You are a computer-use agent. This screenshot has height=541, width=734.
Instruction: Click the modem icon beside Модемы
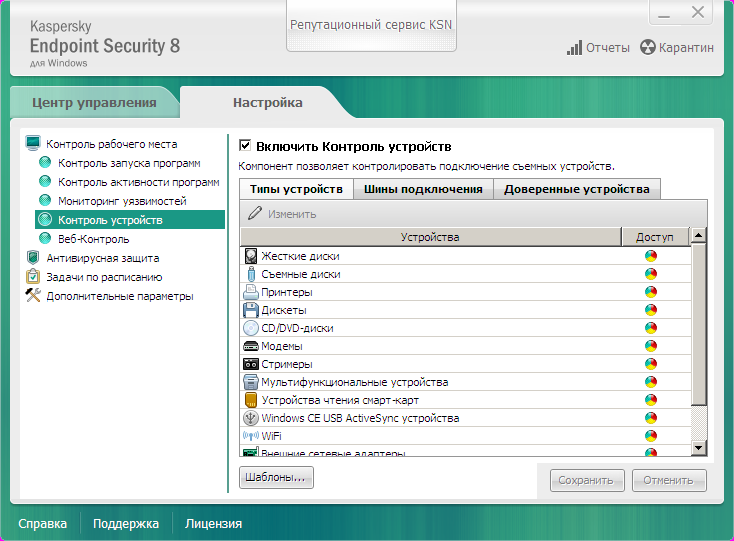tap(251, 346)
